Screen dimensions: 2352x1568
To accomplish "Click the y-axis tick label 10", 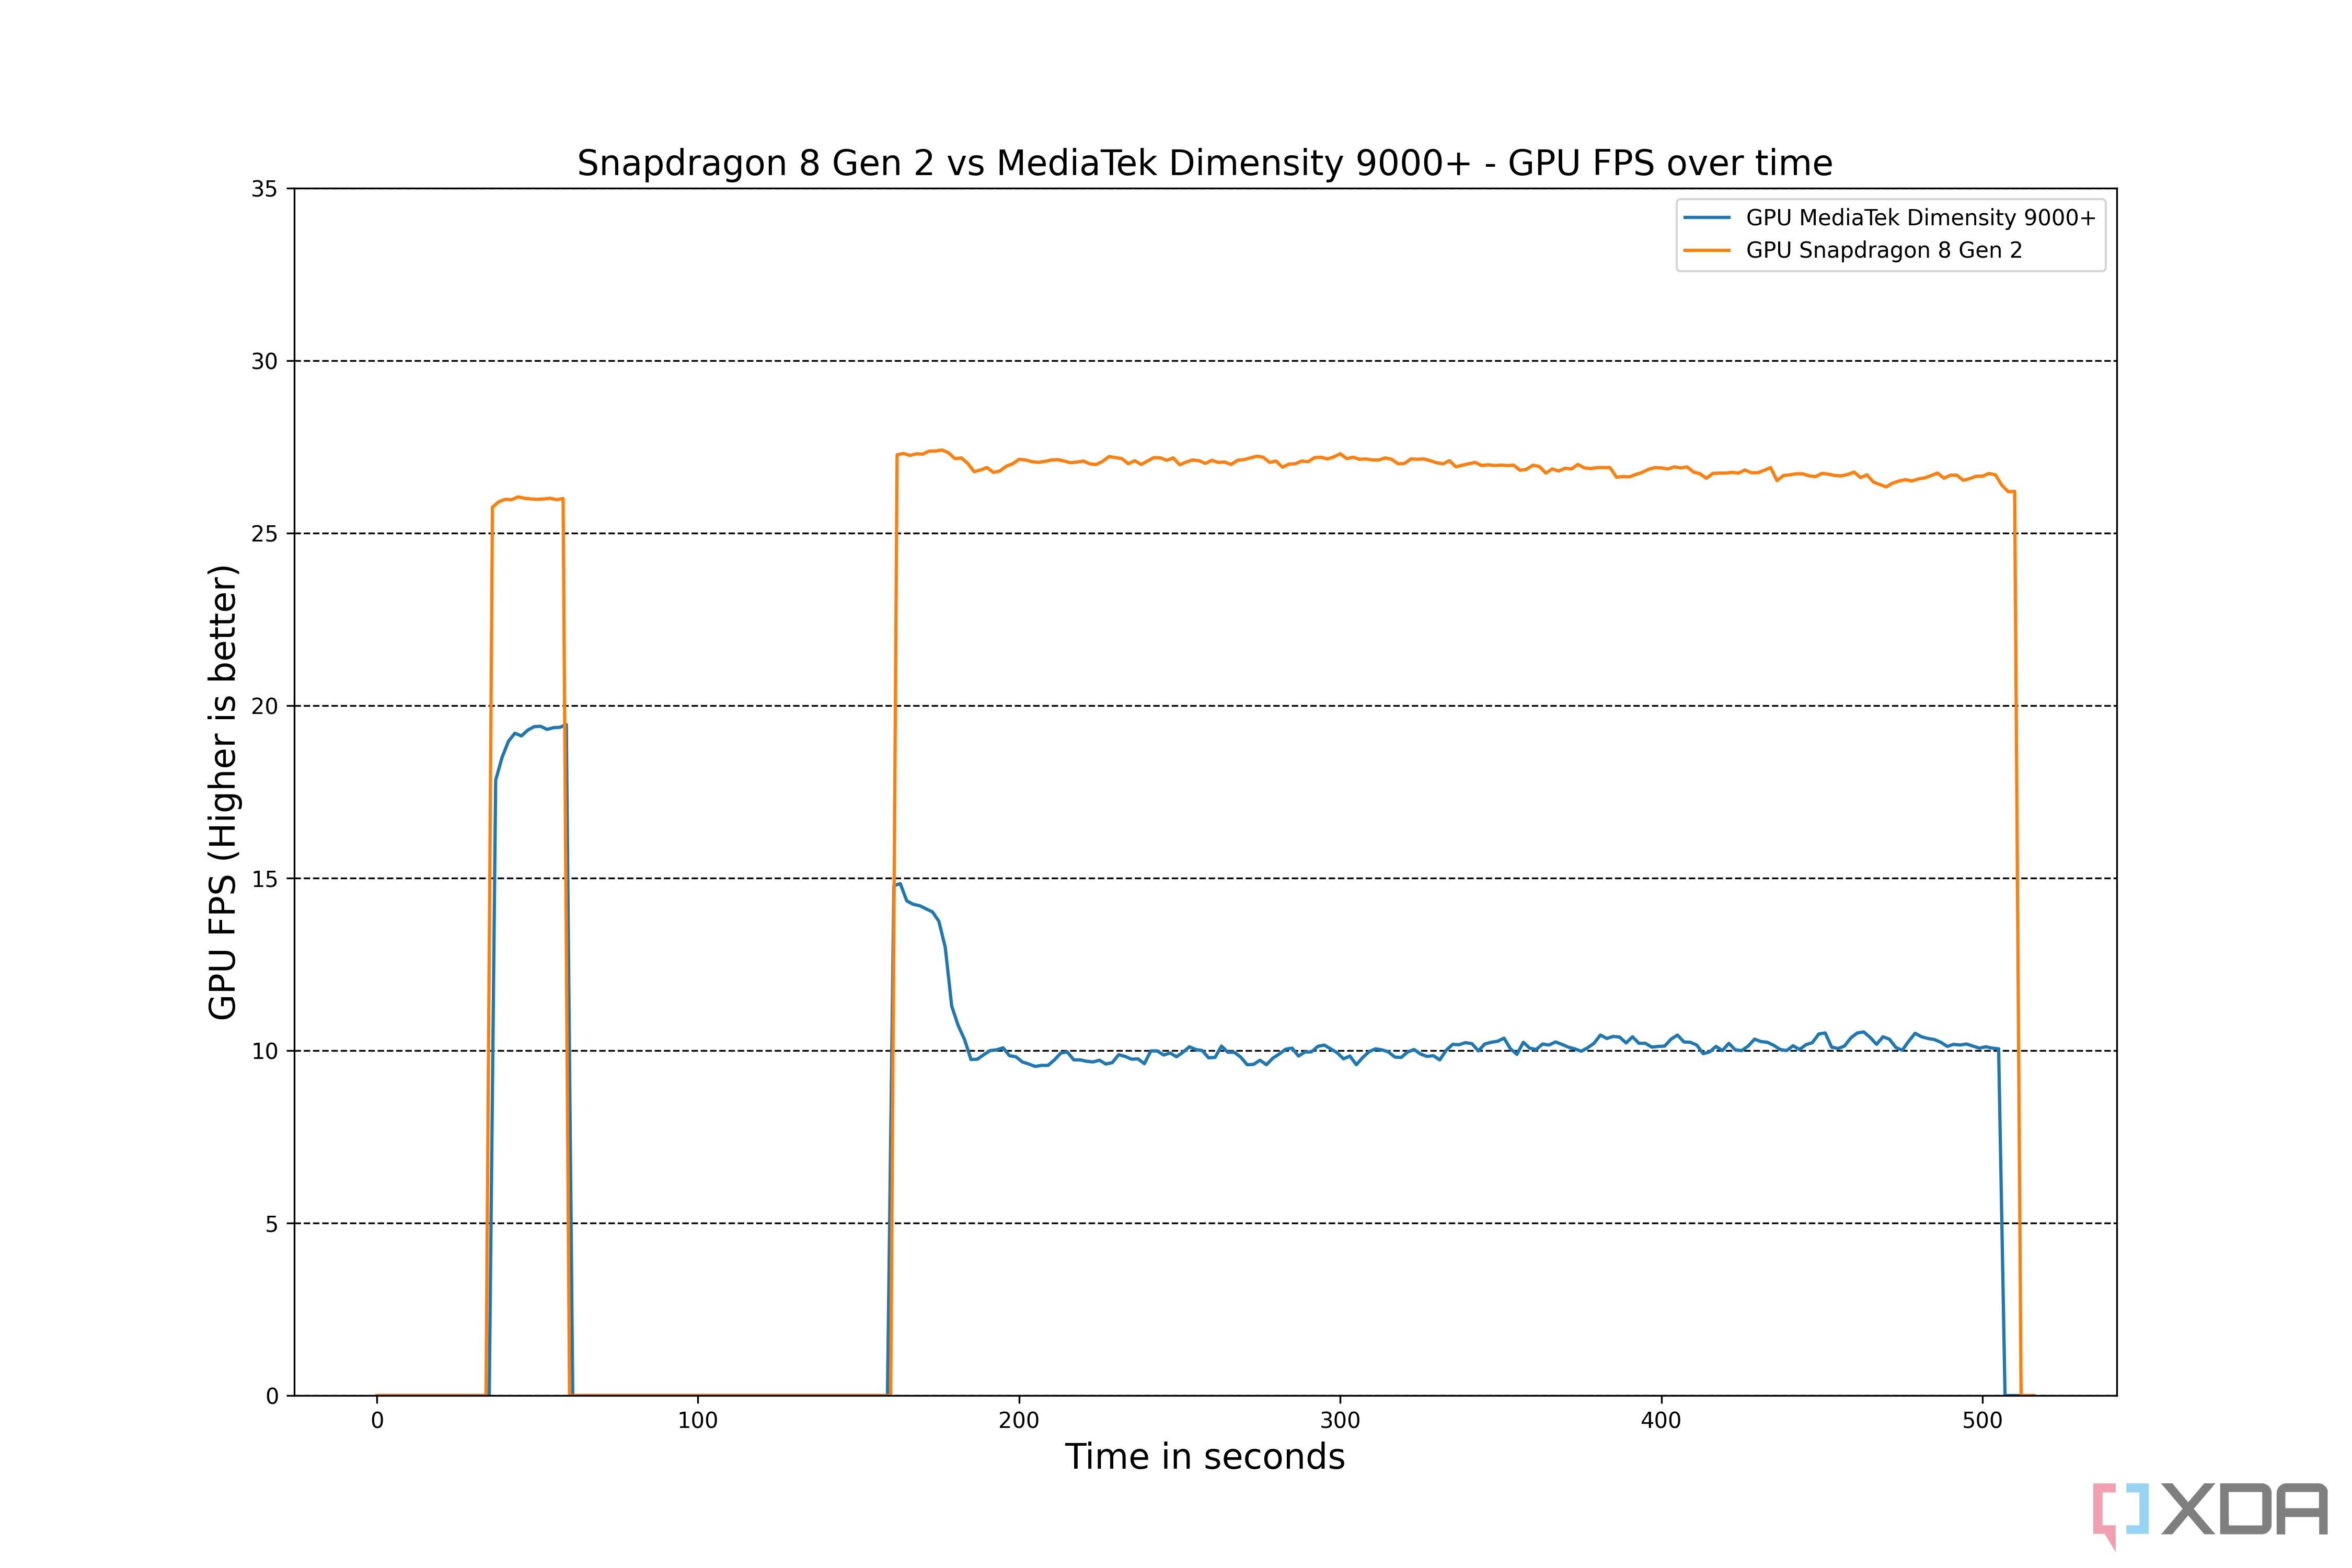I will tap(264, 1052).
